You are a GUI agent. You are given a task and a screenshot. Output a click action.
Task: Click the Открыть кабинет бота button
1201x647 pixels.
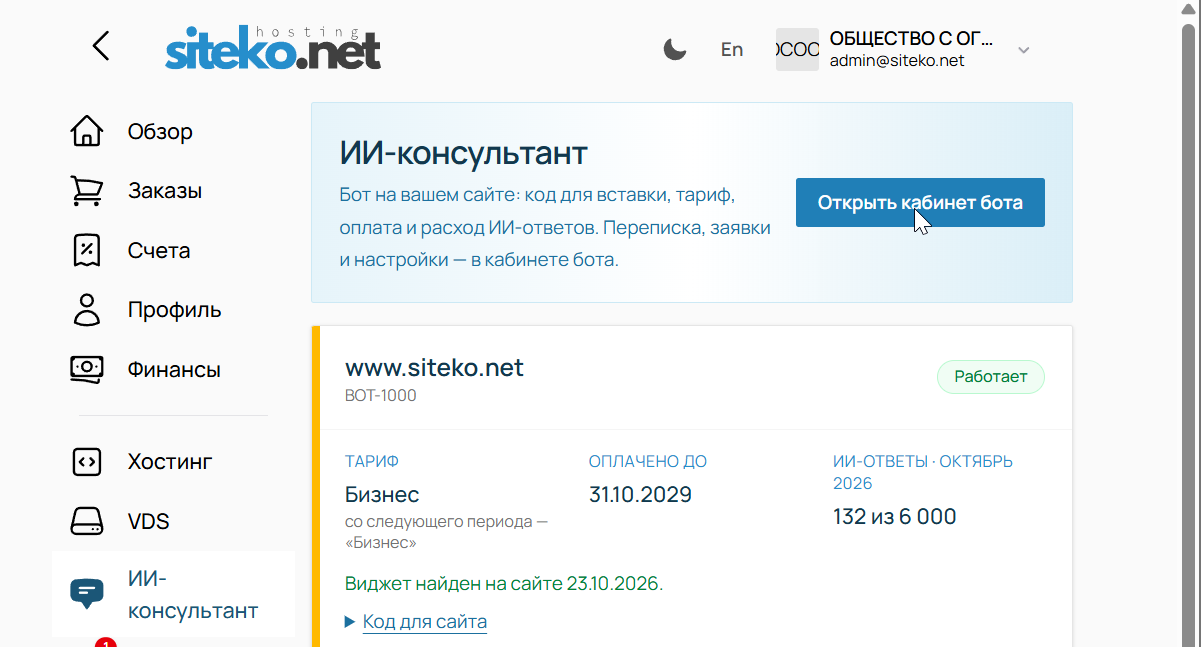pos(920,203)
